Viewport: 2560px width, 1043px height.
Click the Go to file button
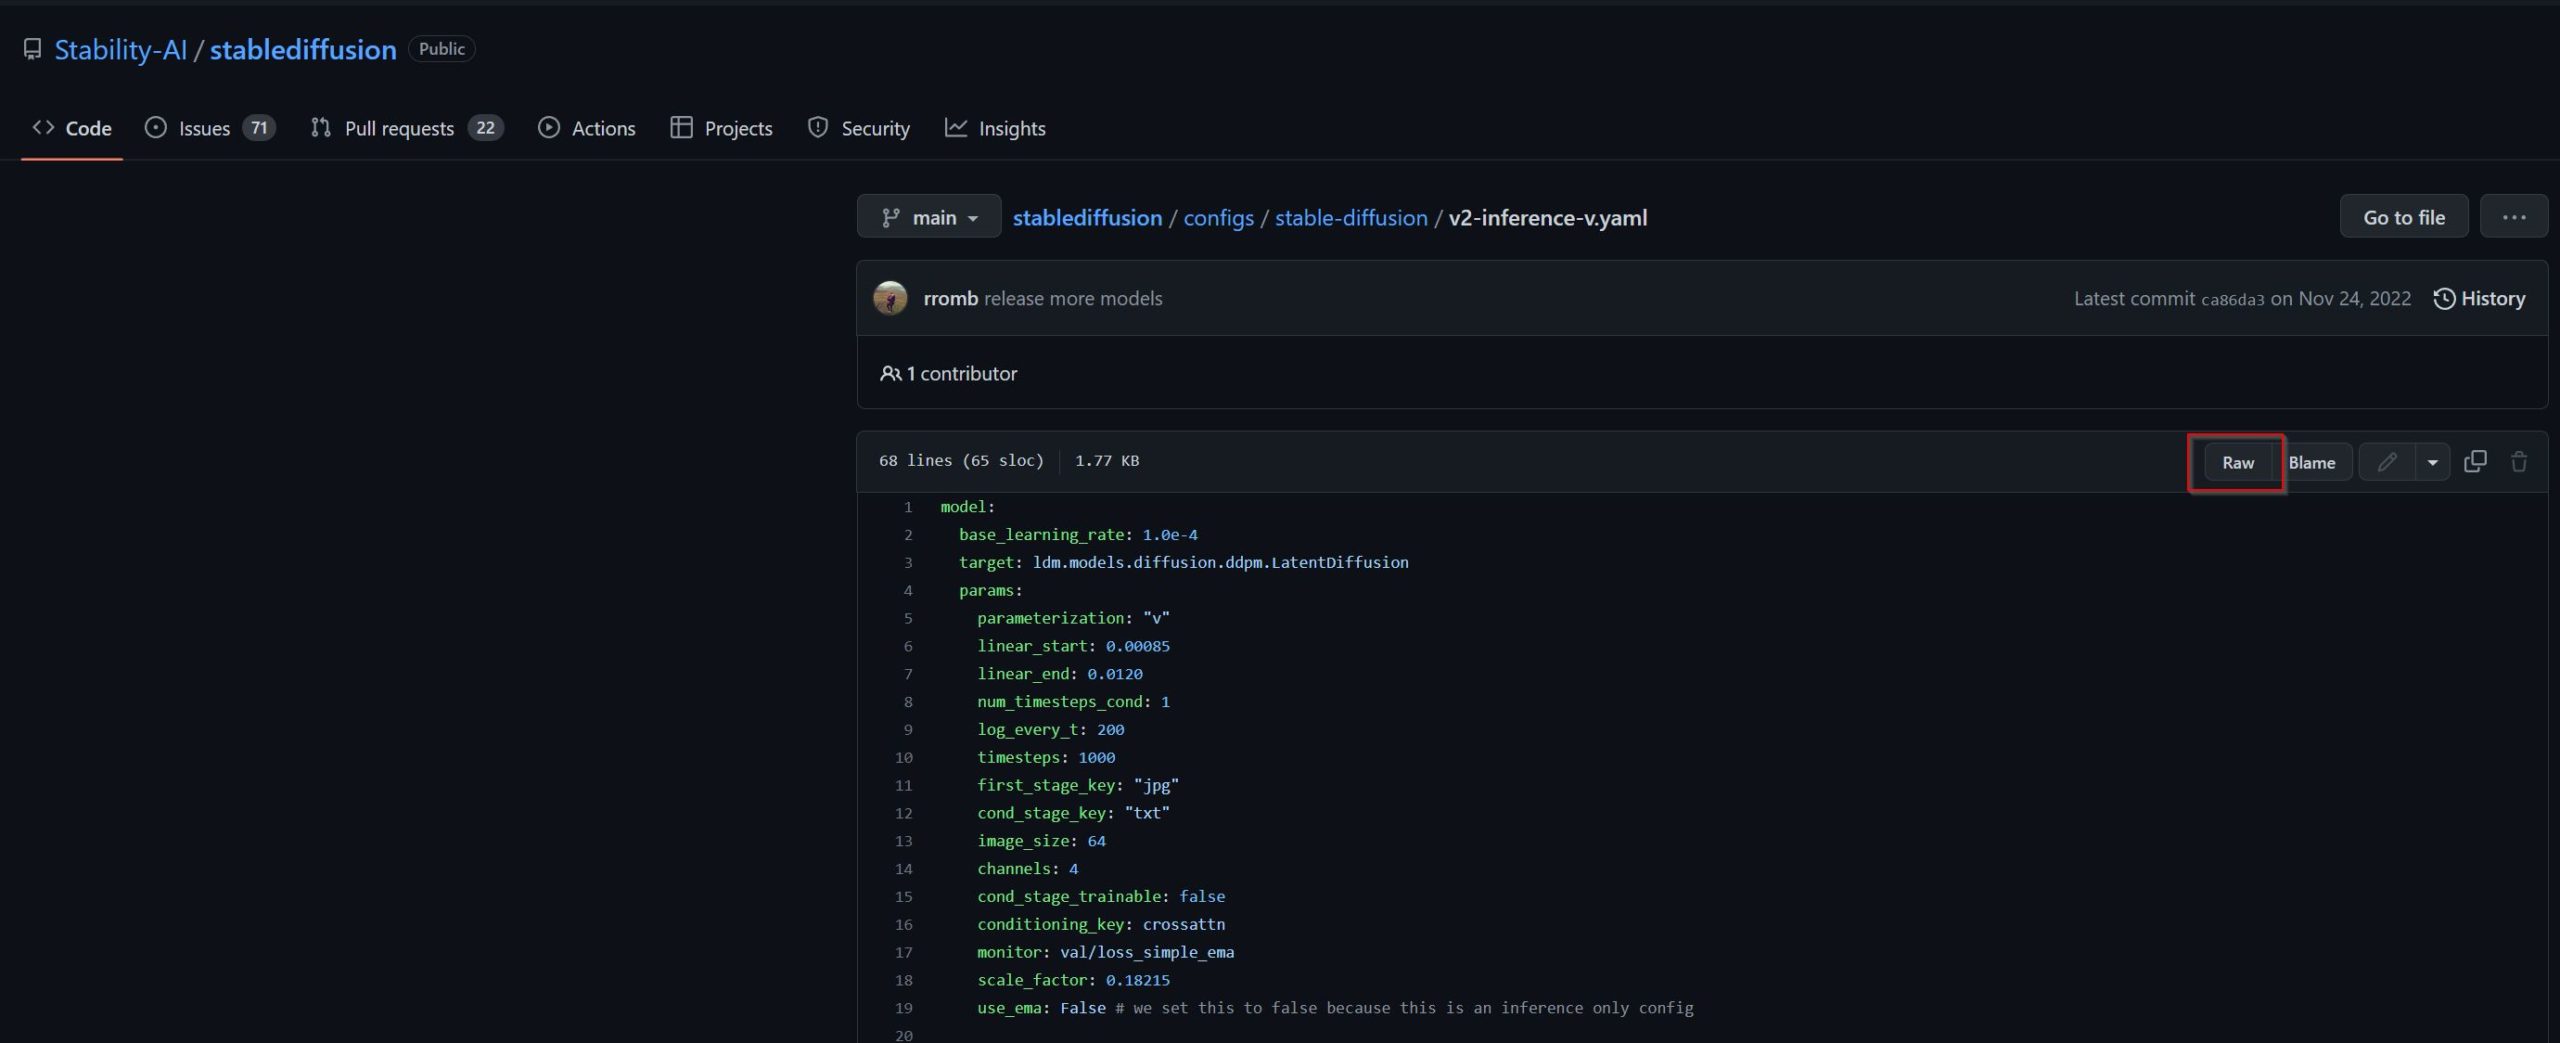(2403, 217)
